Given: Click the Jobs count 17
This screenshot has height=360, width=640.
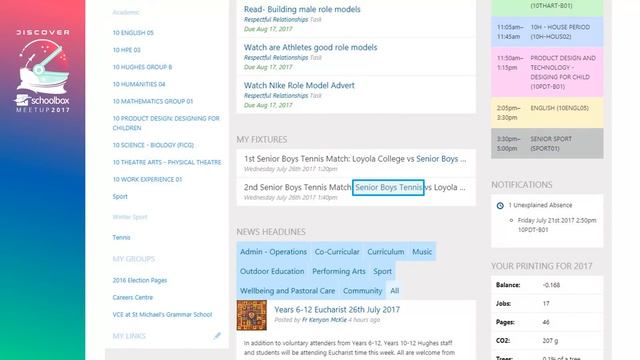Looking at the screenshot, I should 546,304.
